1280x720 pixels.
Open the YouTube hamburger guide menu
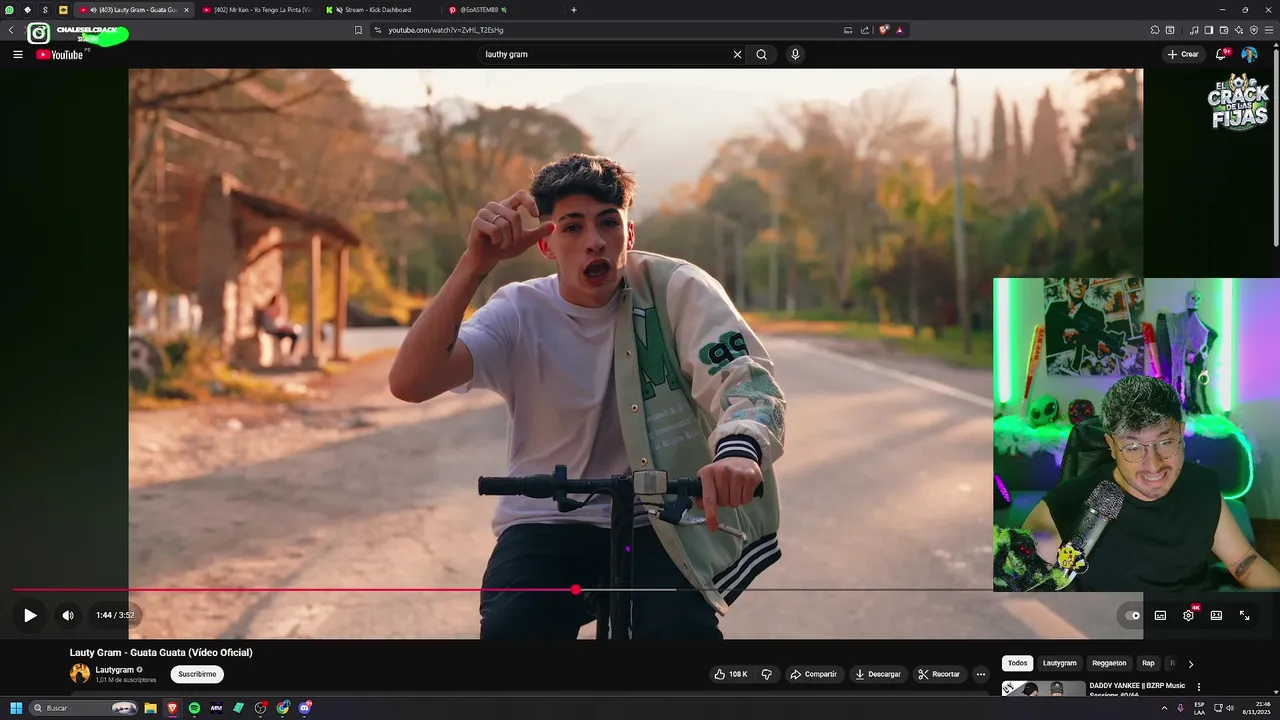pyautogui.click(x=17, y=54)
